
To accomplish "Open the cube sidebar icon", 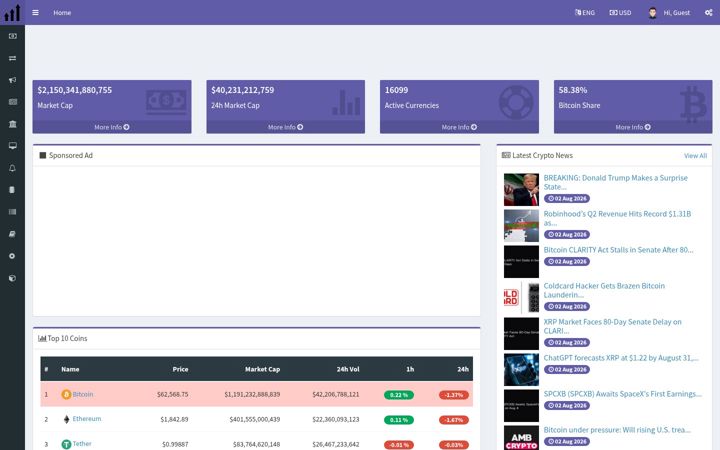I will (12, 278).
